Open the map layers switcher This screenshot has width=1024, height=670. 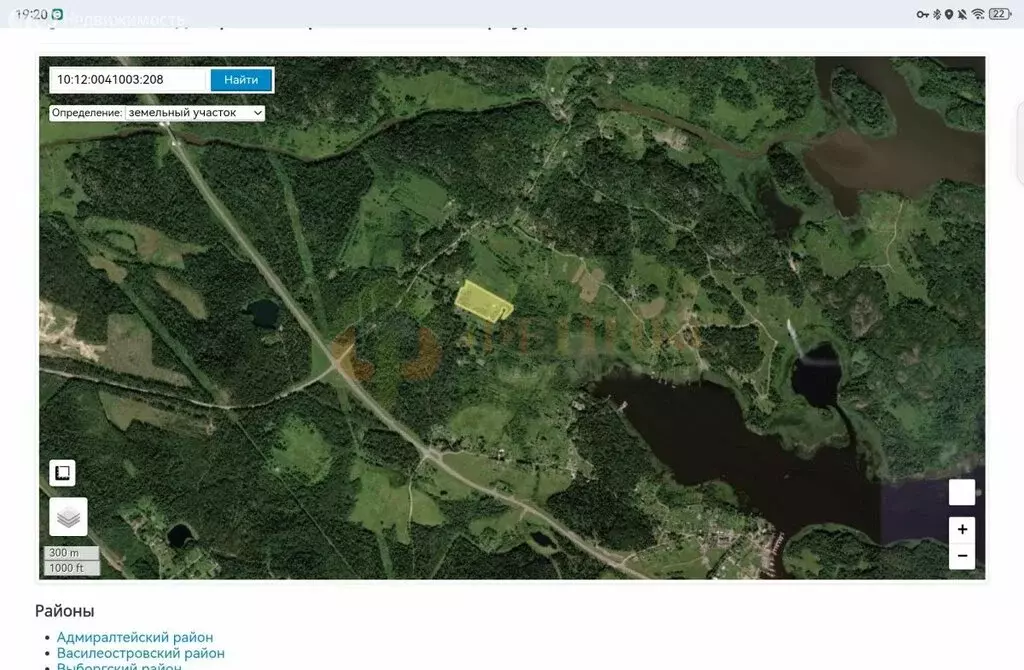click(x=68, y=517)
